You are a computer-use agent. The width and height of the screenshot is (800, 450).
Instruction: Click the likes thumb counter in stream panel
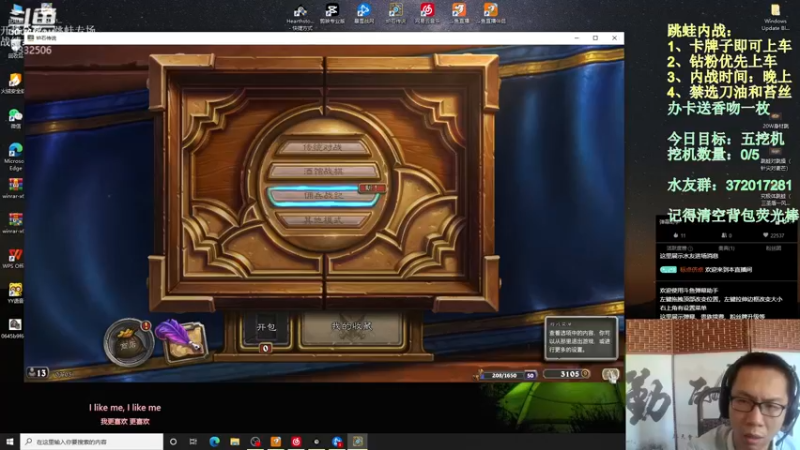pos(679,235)
